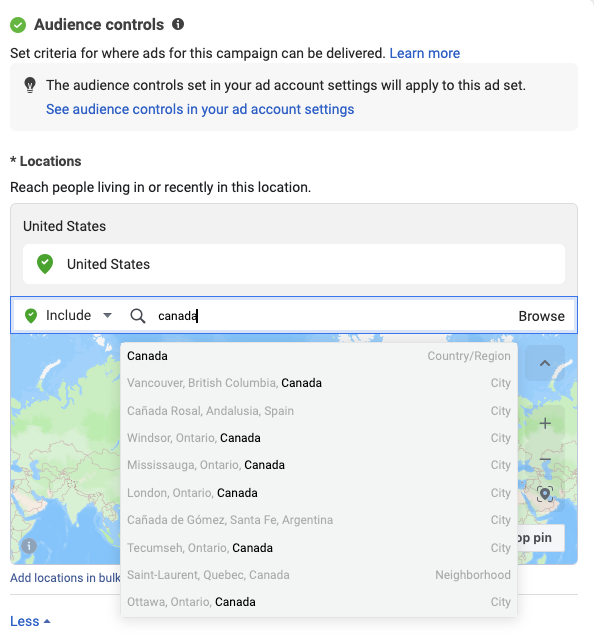Click the lightbulb tip icon
The image size is (594, 642).
pos(30,85)
